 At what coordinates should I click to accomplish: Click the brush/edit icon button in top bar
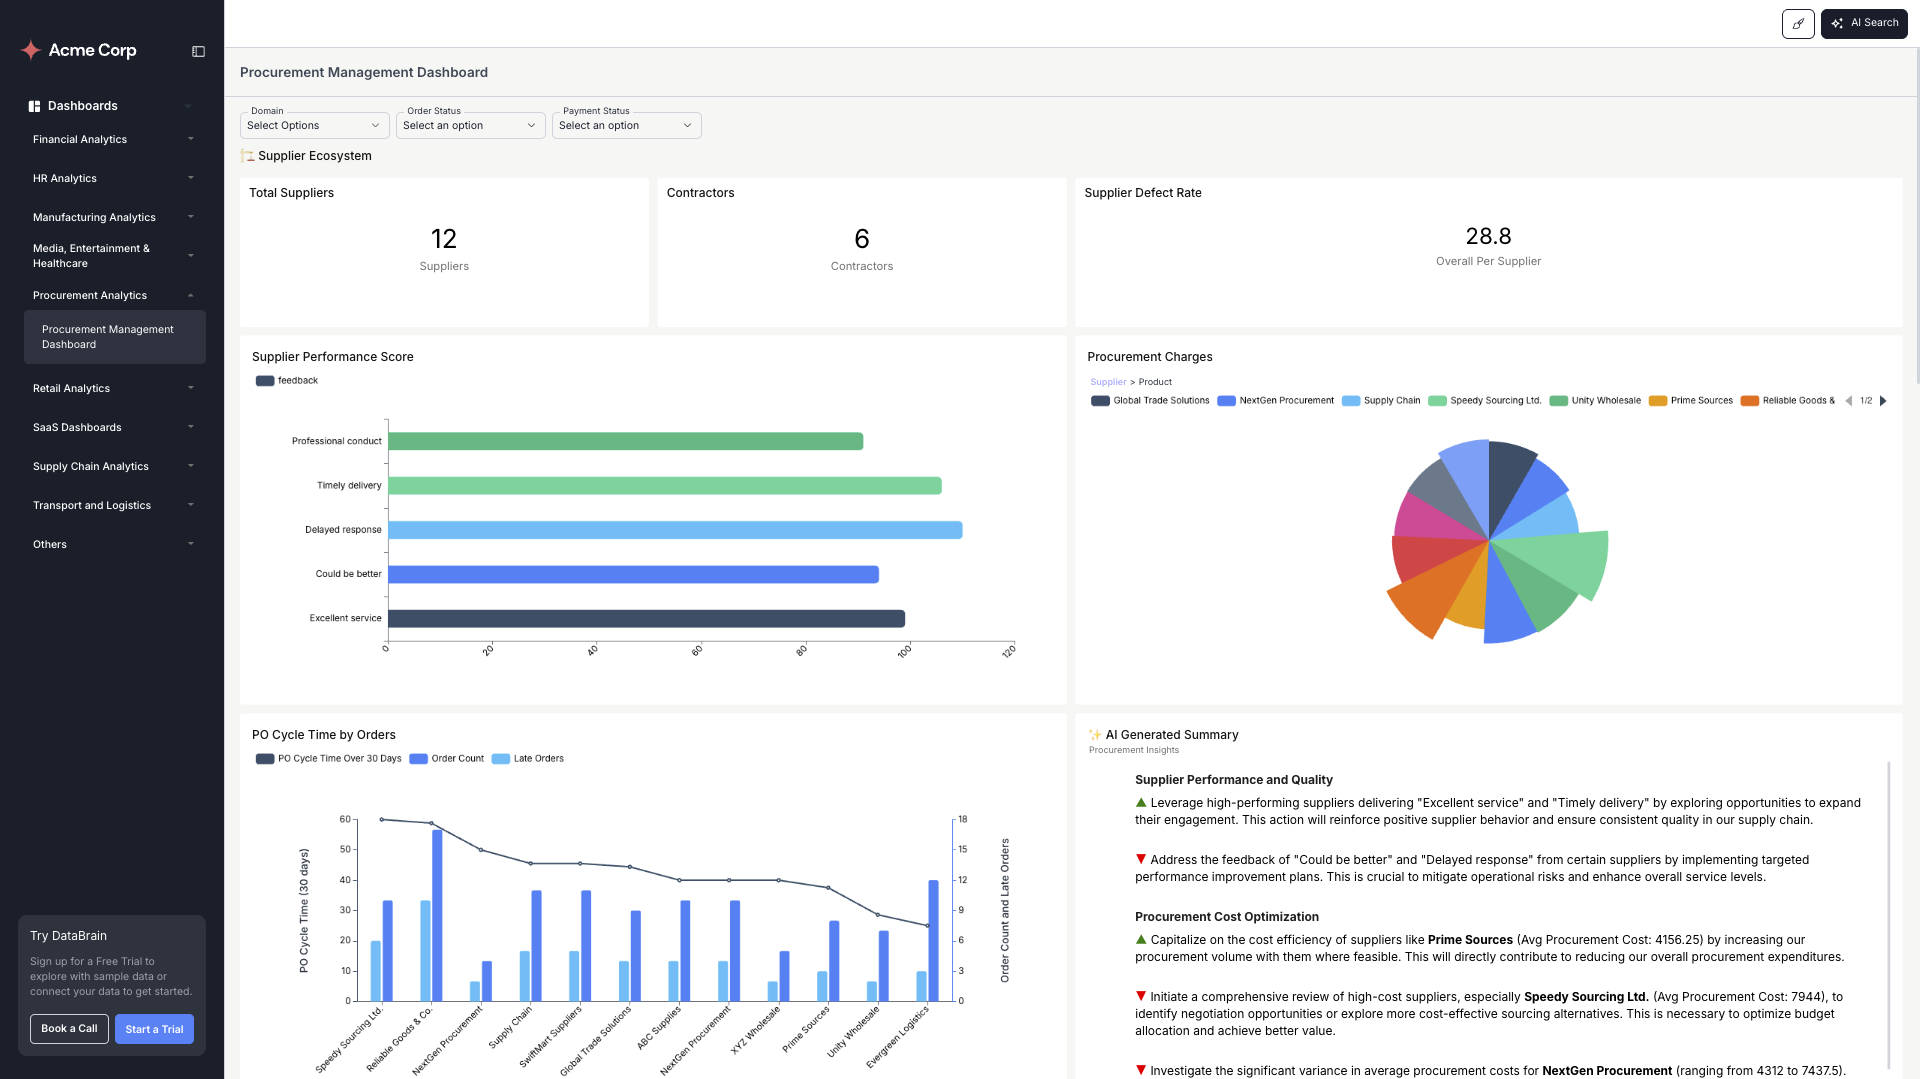click(1798, 23)
